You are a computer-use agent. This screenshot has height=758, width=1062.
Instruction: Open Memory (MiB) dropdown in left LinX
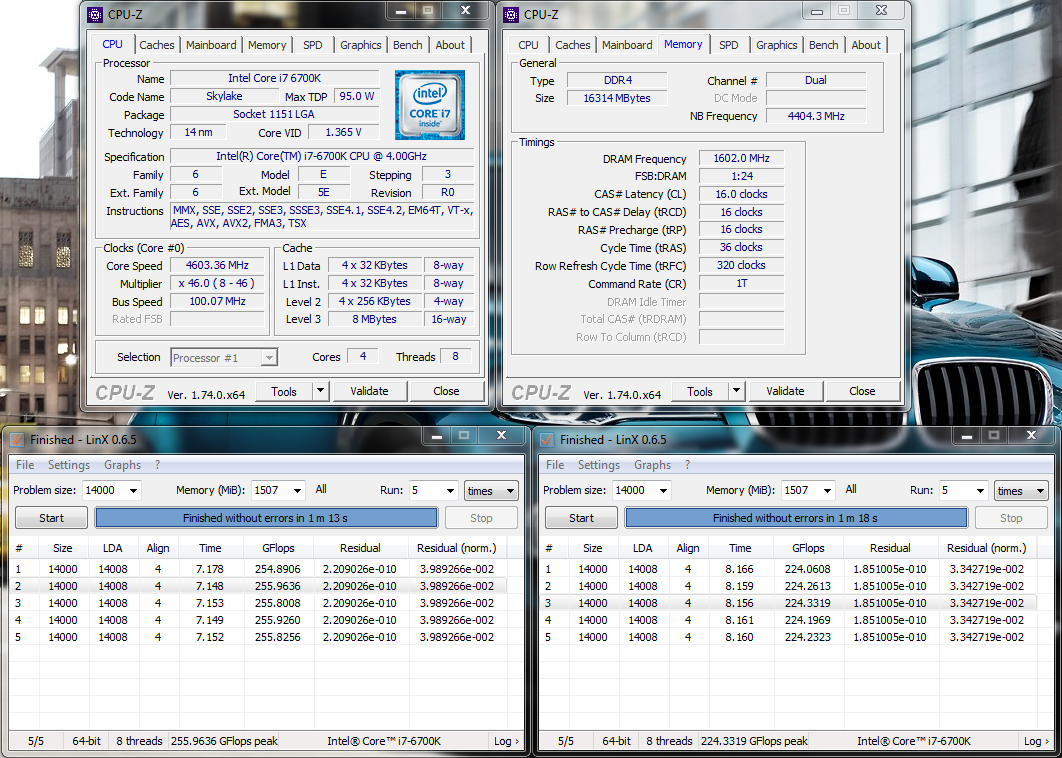pos(297,490)
